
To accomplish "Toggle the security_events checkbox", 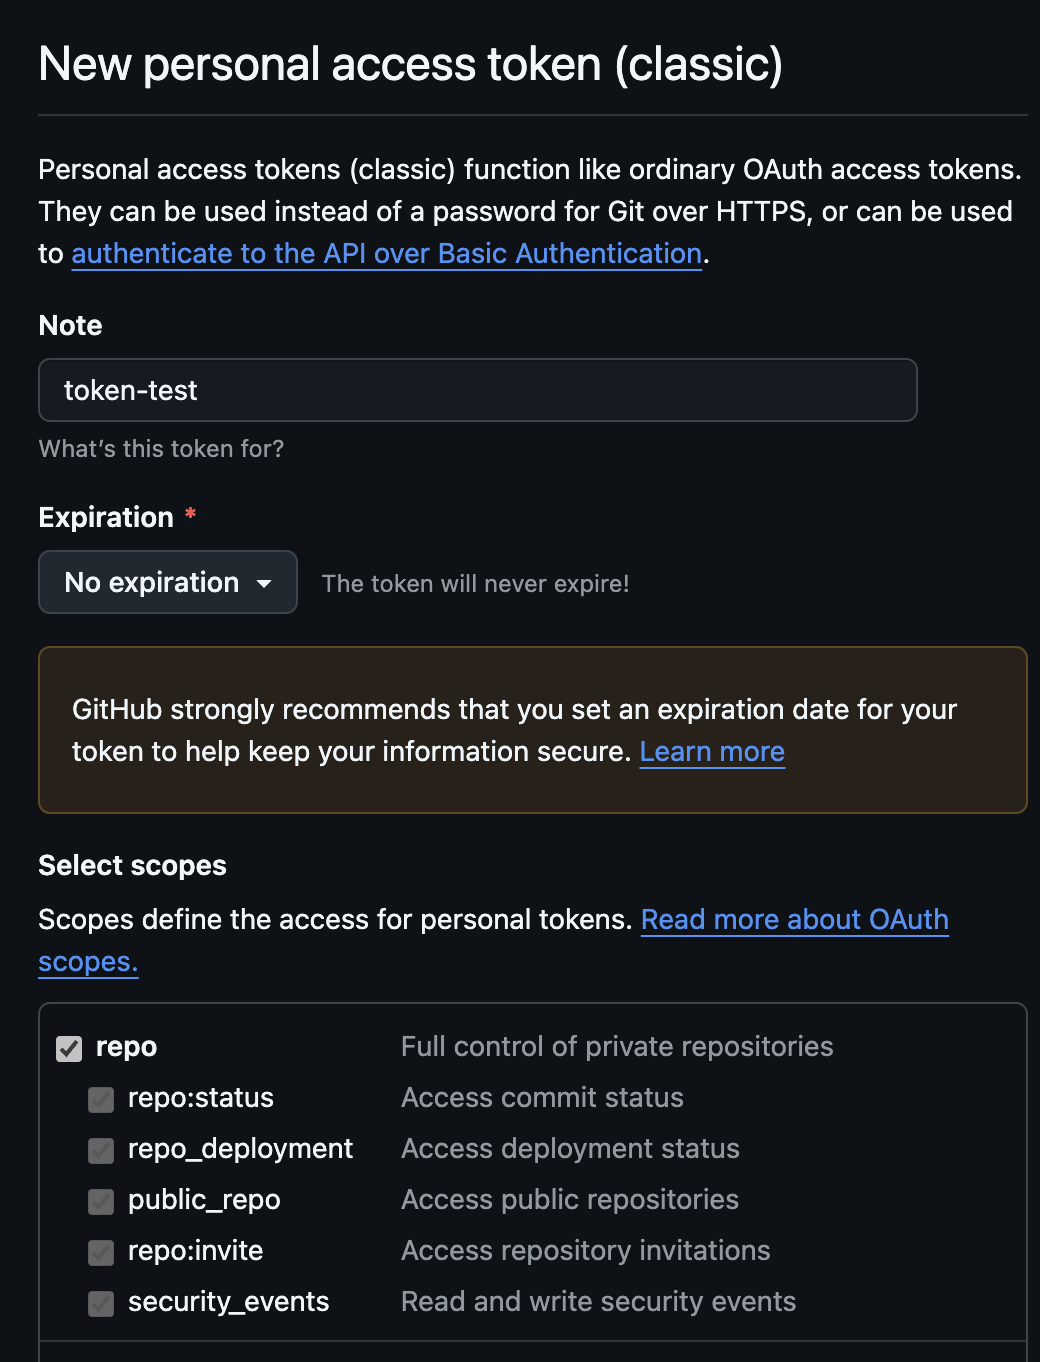I will pos(101,1303).
